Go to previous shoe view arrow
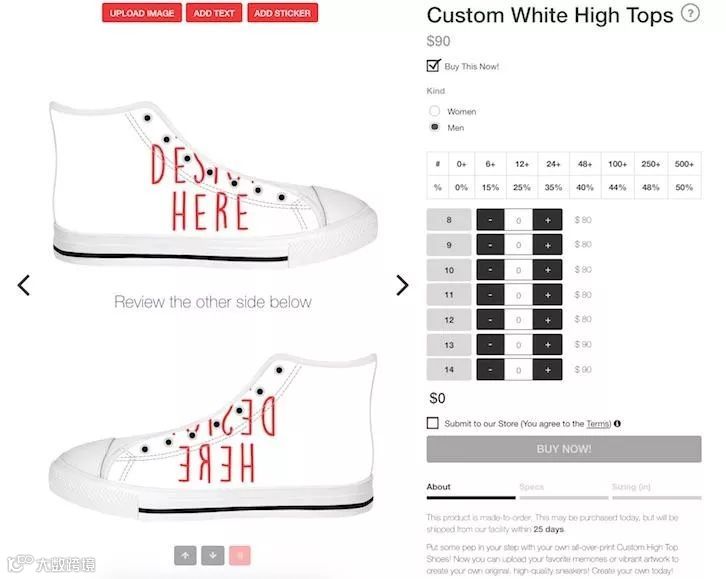Image resolution: width=726 pixels, height=579 pixels. 24,285
